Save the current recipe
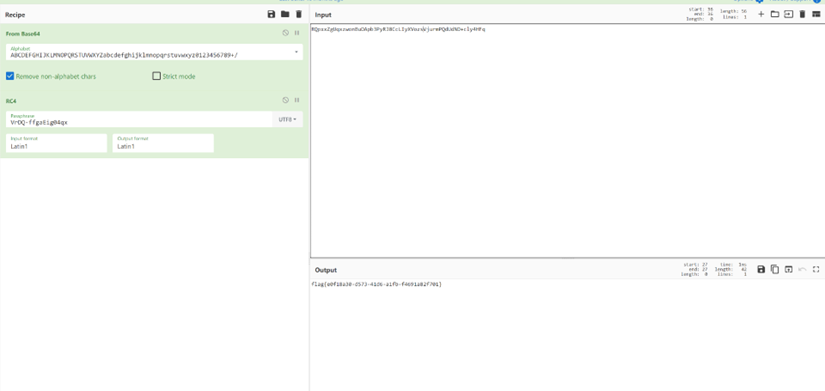 click(x=271, y=14)
